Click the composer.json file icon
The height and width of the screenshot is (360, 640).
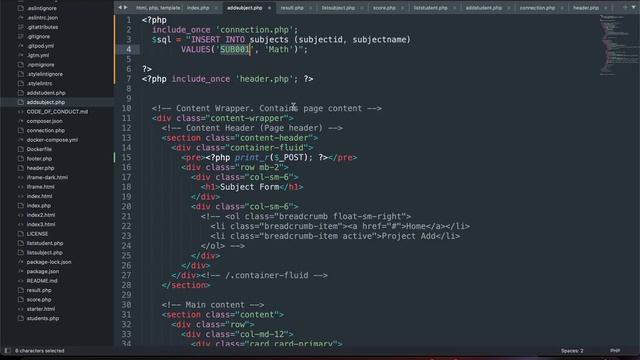click(x=20, y=121)
